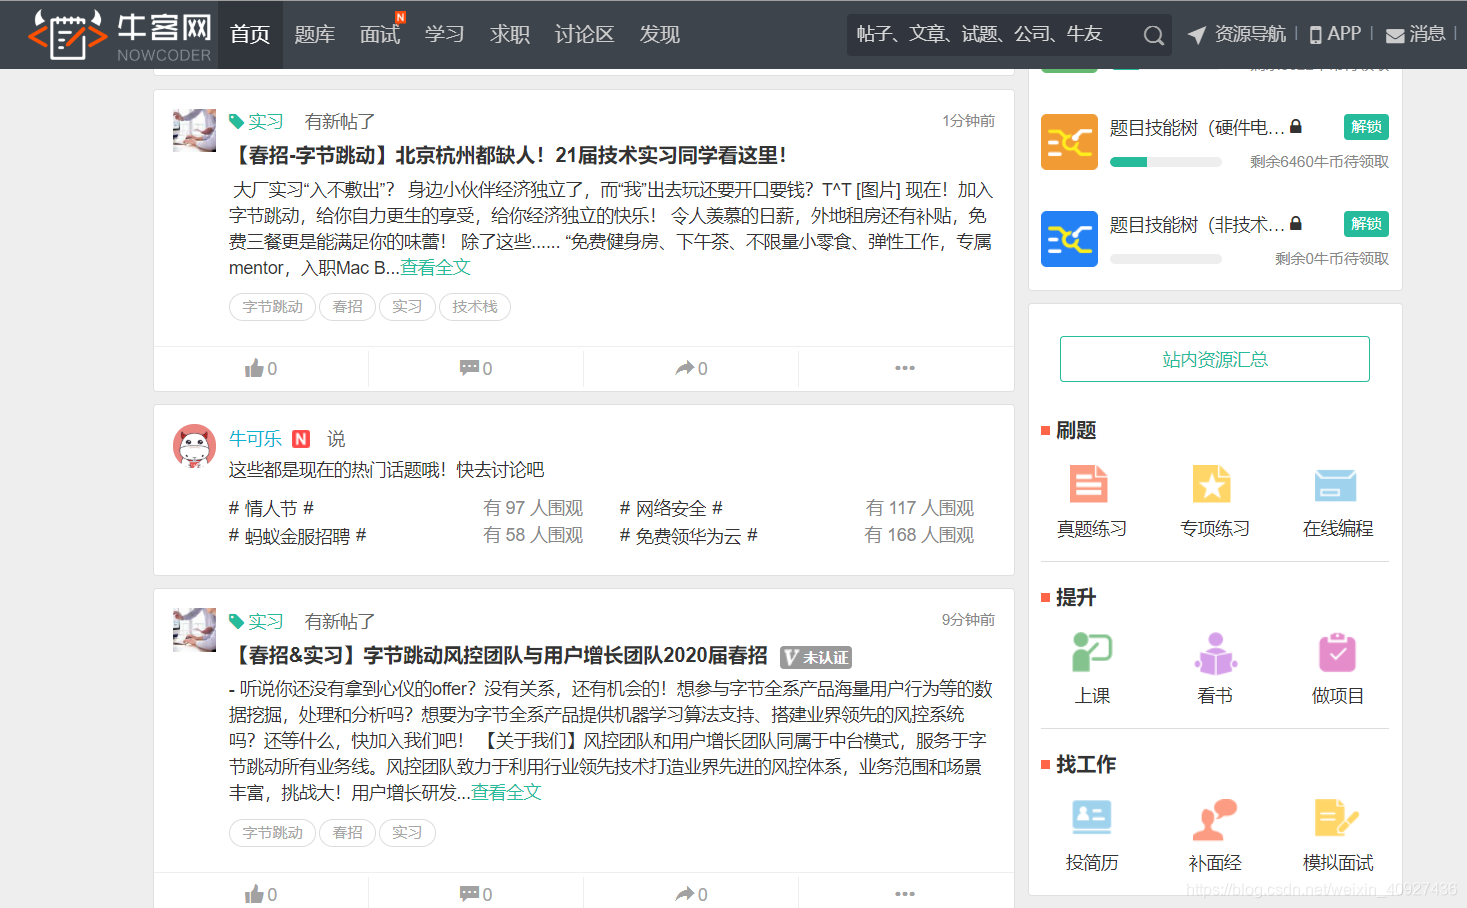Screen dimensions: 1467x908
Task: Open post title 北京杭州都缺人
Action: point(509,155)
